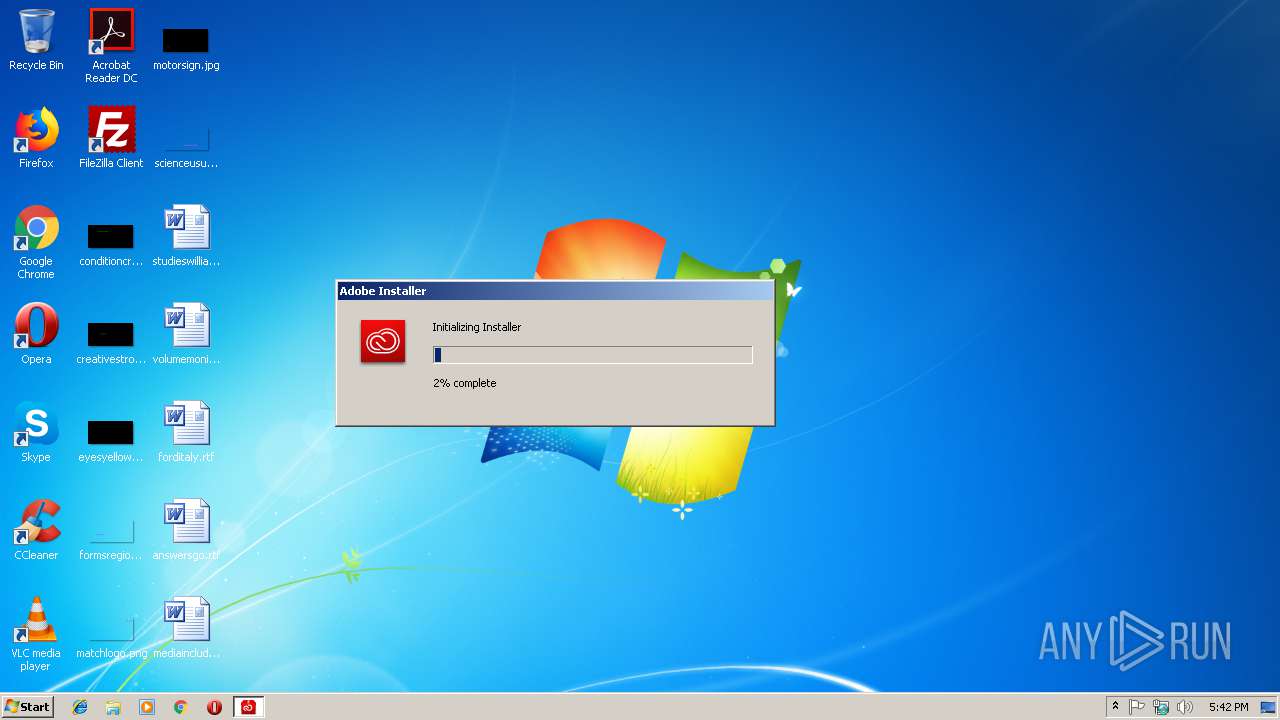
Task: Click the network tray icon
Action: click(1161, 707)
